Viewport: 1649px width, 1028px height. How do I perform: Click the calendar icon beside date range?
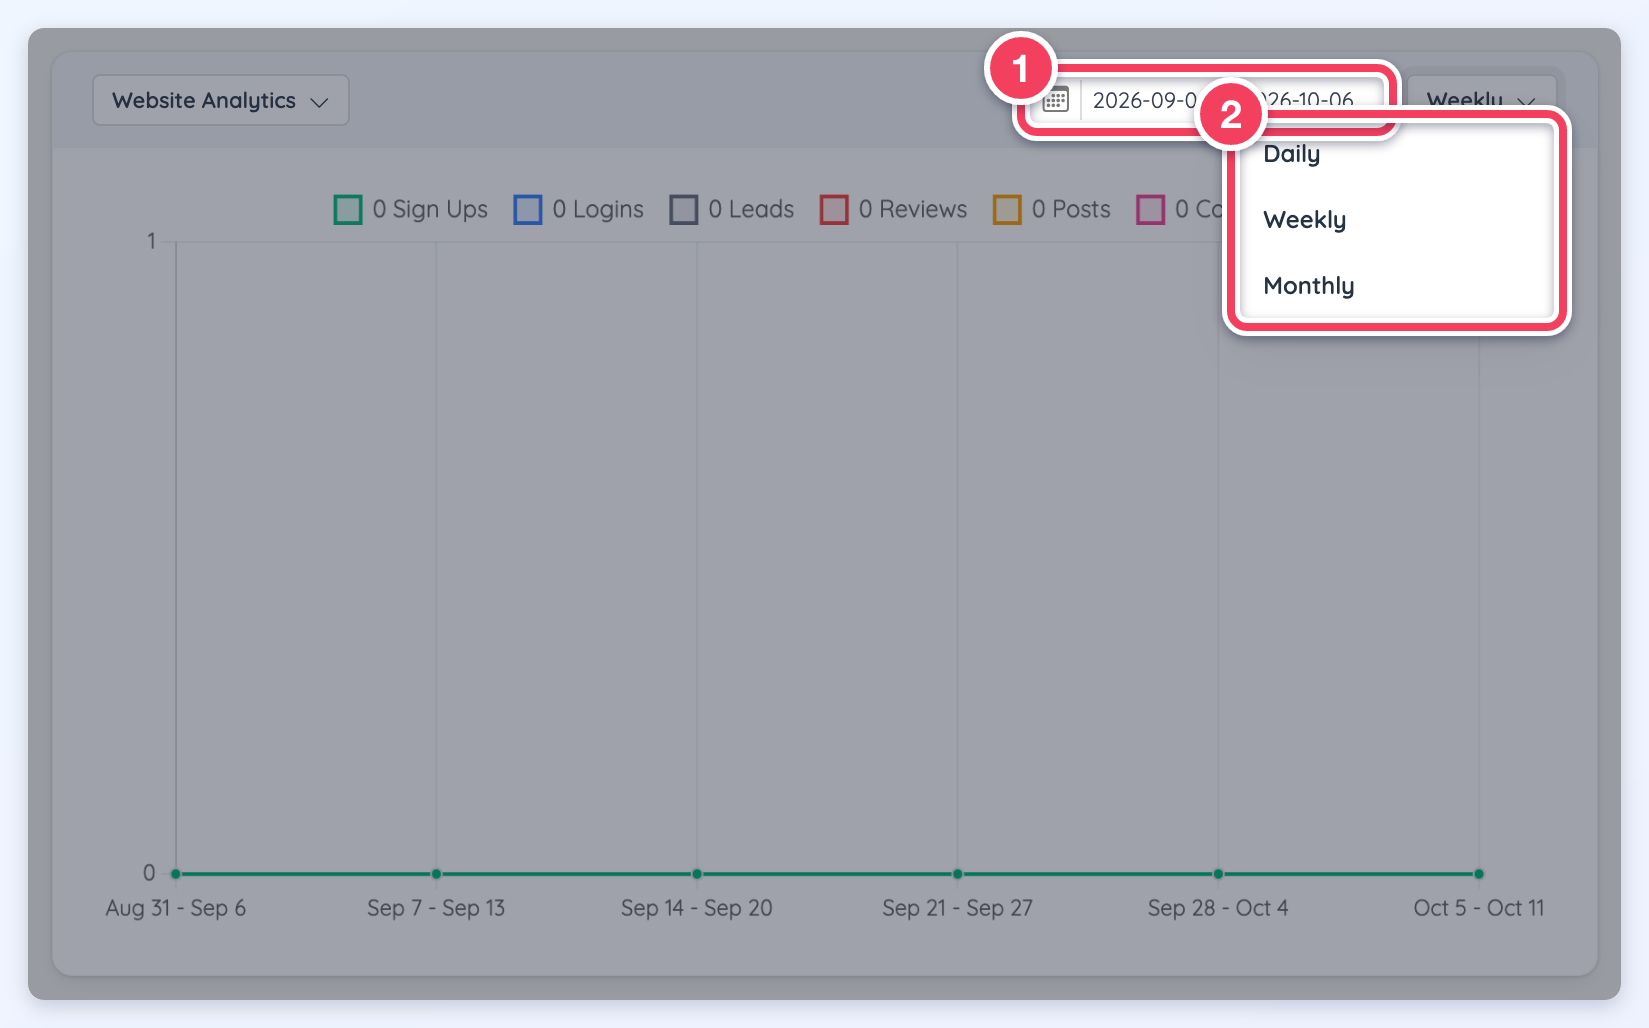1056,100
